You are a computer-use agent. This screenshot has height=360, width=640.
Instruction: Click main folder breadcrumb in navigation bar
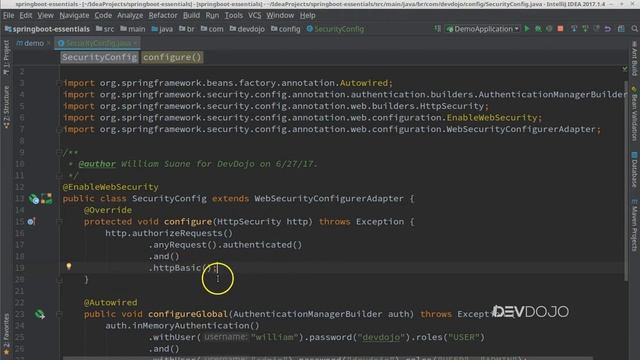click(x=133, y=29)
